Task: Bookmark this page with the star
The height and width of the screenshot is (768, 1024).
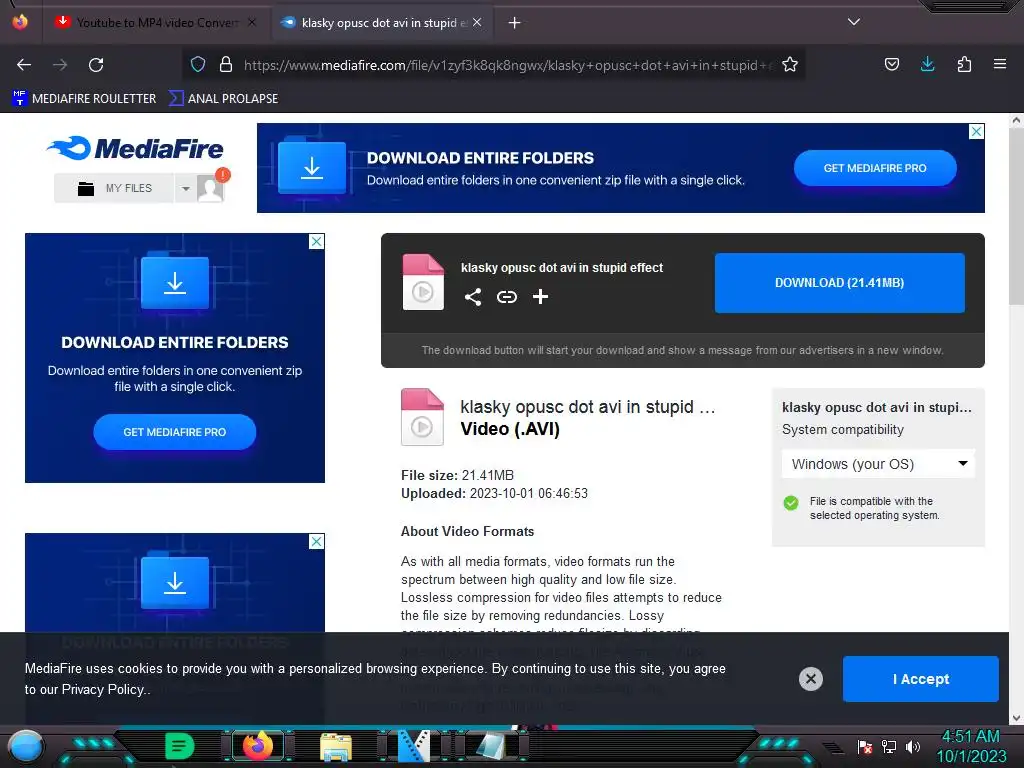Action: point(790,64)
